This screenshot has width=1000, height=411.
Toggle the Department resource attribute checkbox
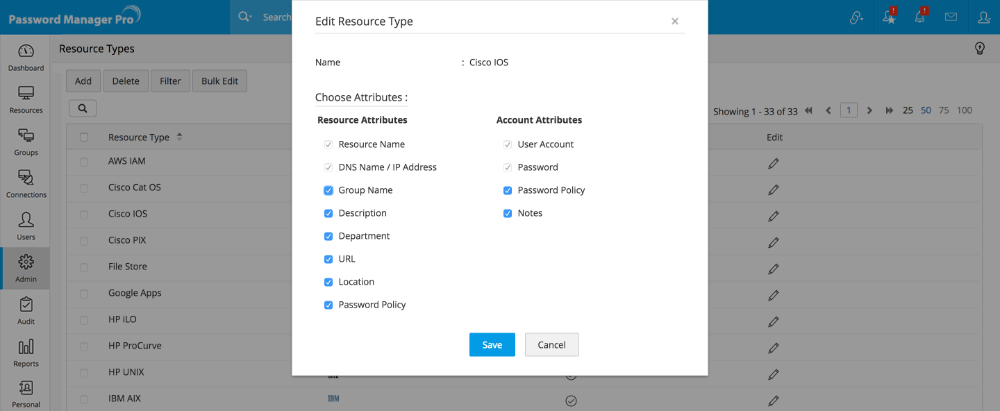point(328,236)
